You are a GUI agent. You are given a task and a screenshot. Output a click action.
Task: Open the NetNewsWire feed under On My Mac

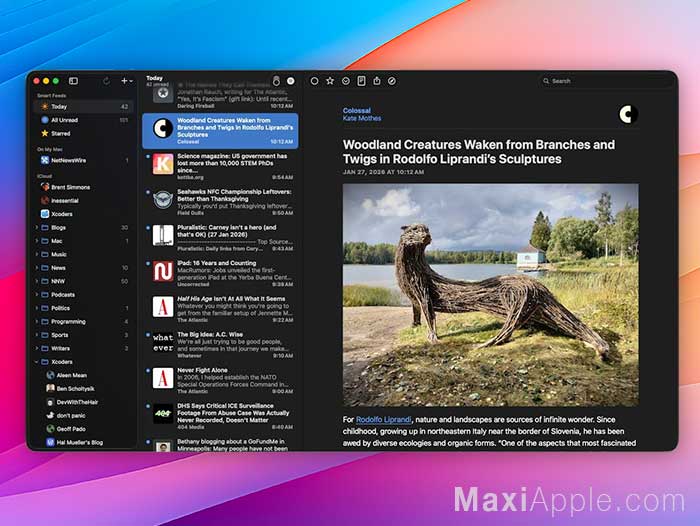pos(84,160)
